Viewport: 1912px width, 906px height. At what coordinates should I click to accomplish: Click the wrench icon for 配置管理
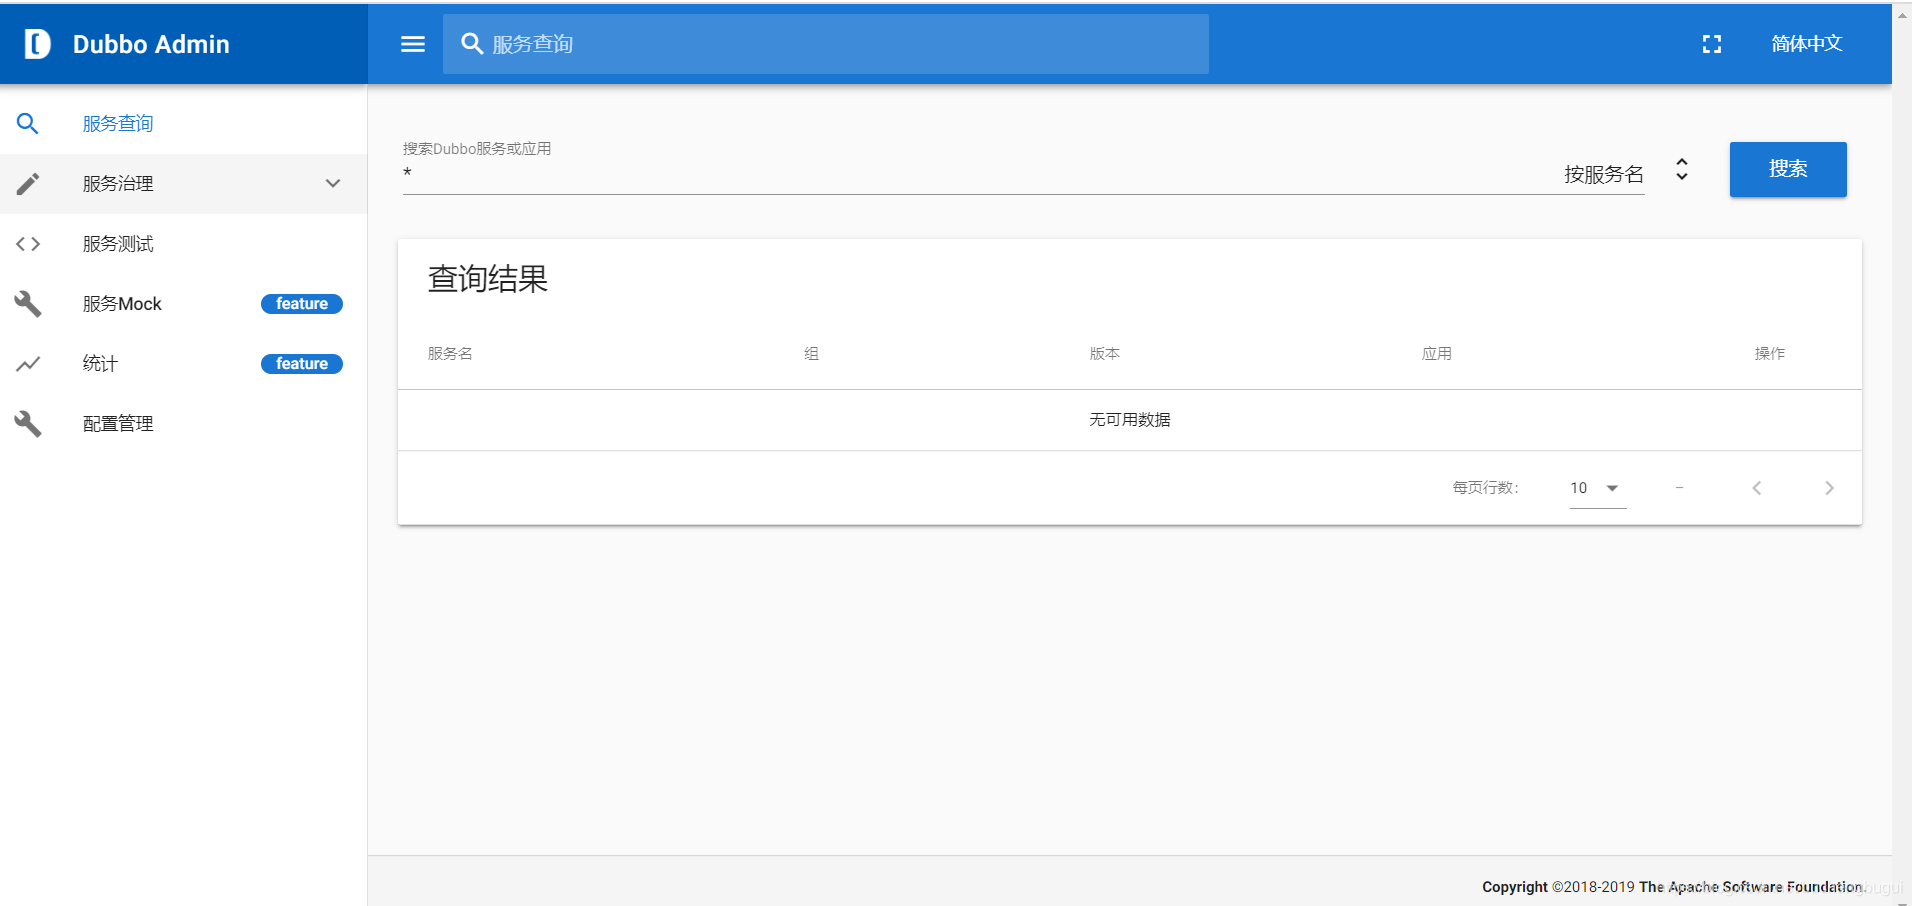(27, 423)
